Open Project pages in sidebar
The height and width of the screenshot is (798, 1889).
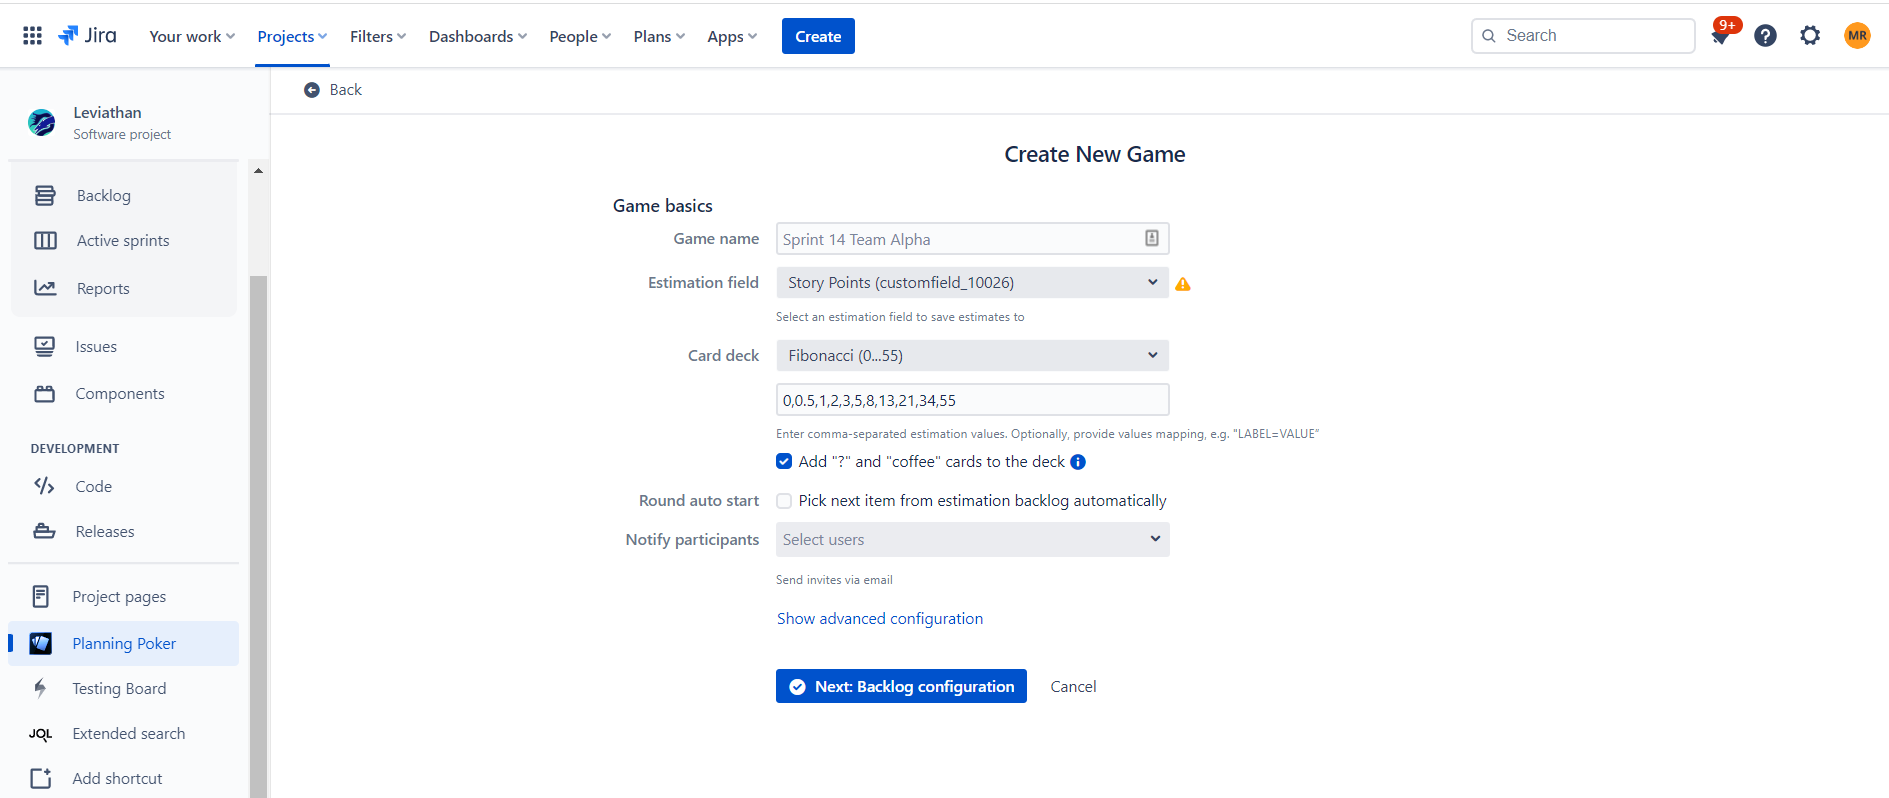[119, 596]
